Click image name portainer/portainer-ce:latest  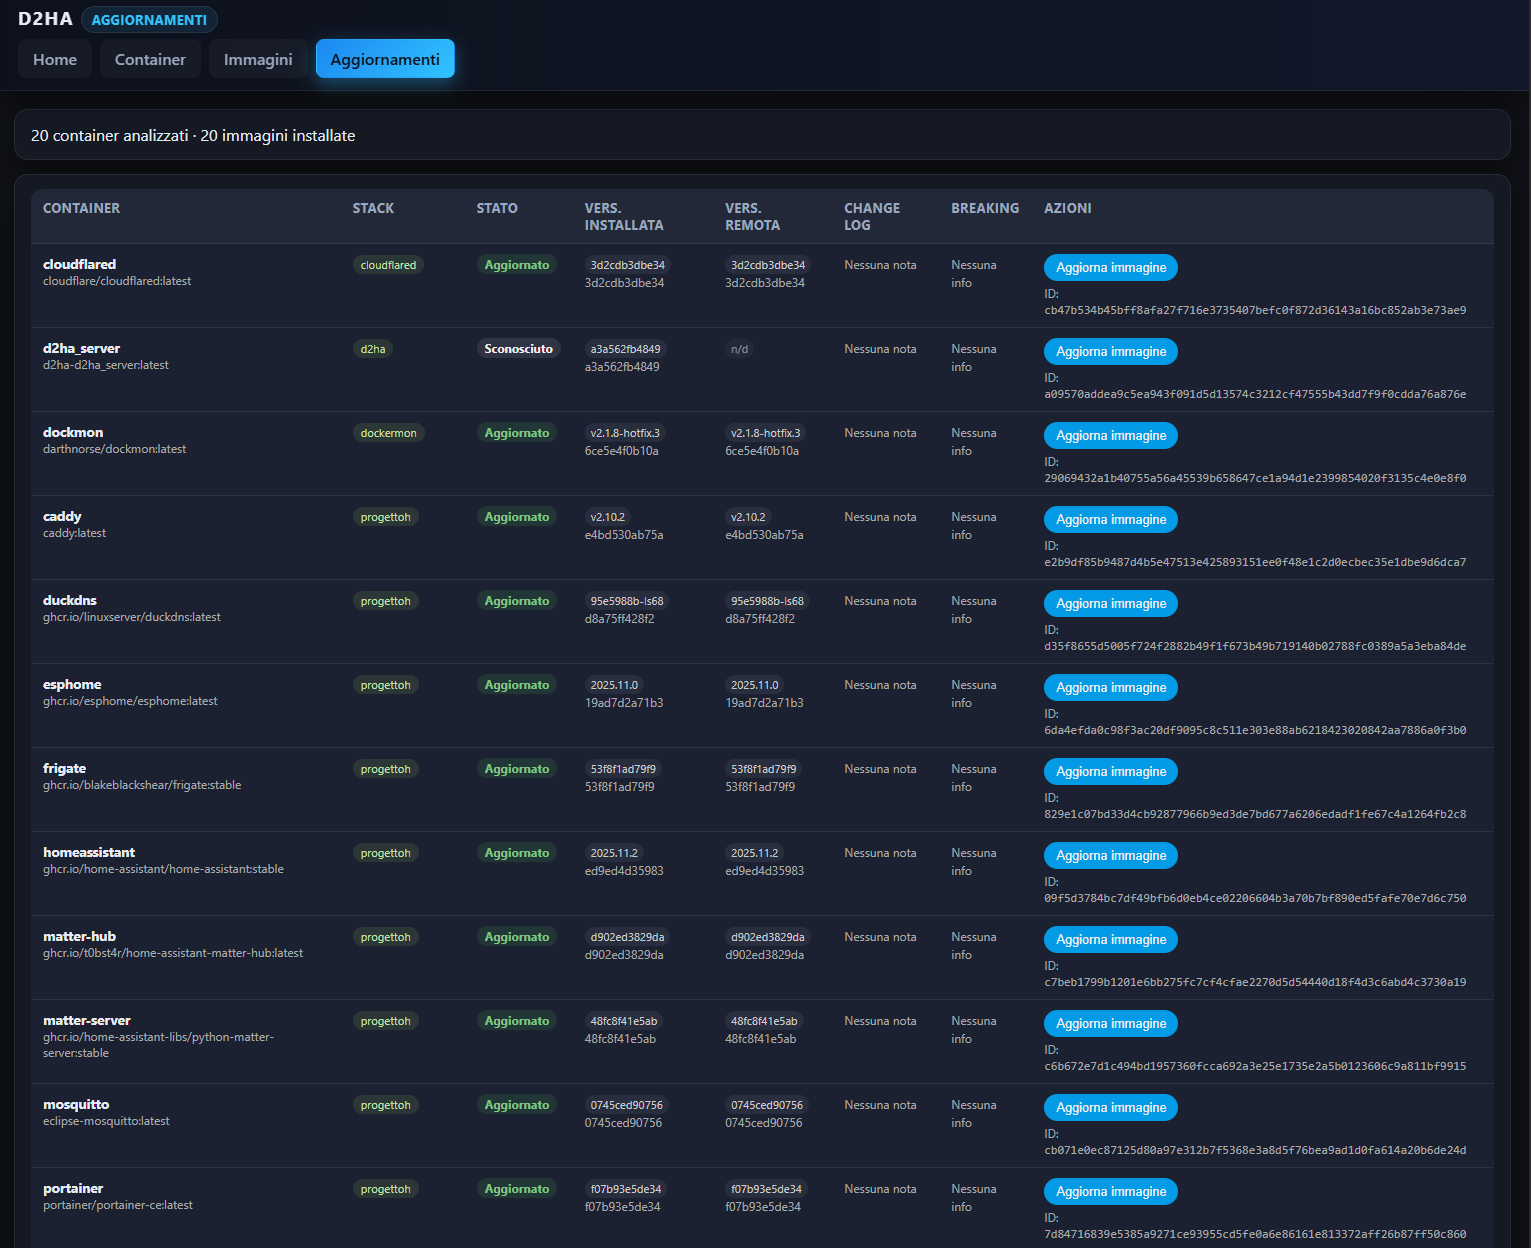[118, 1205]
